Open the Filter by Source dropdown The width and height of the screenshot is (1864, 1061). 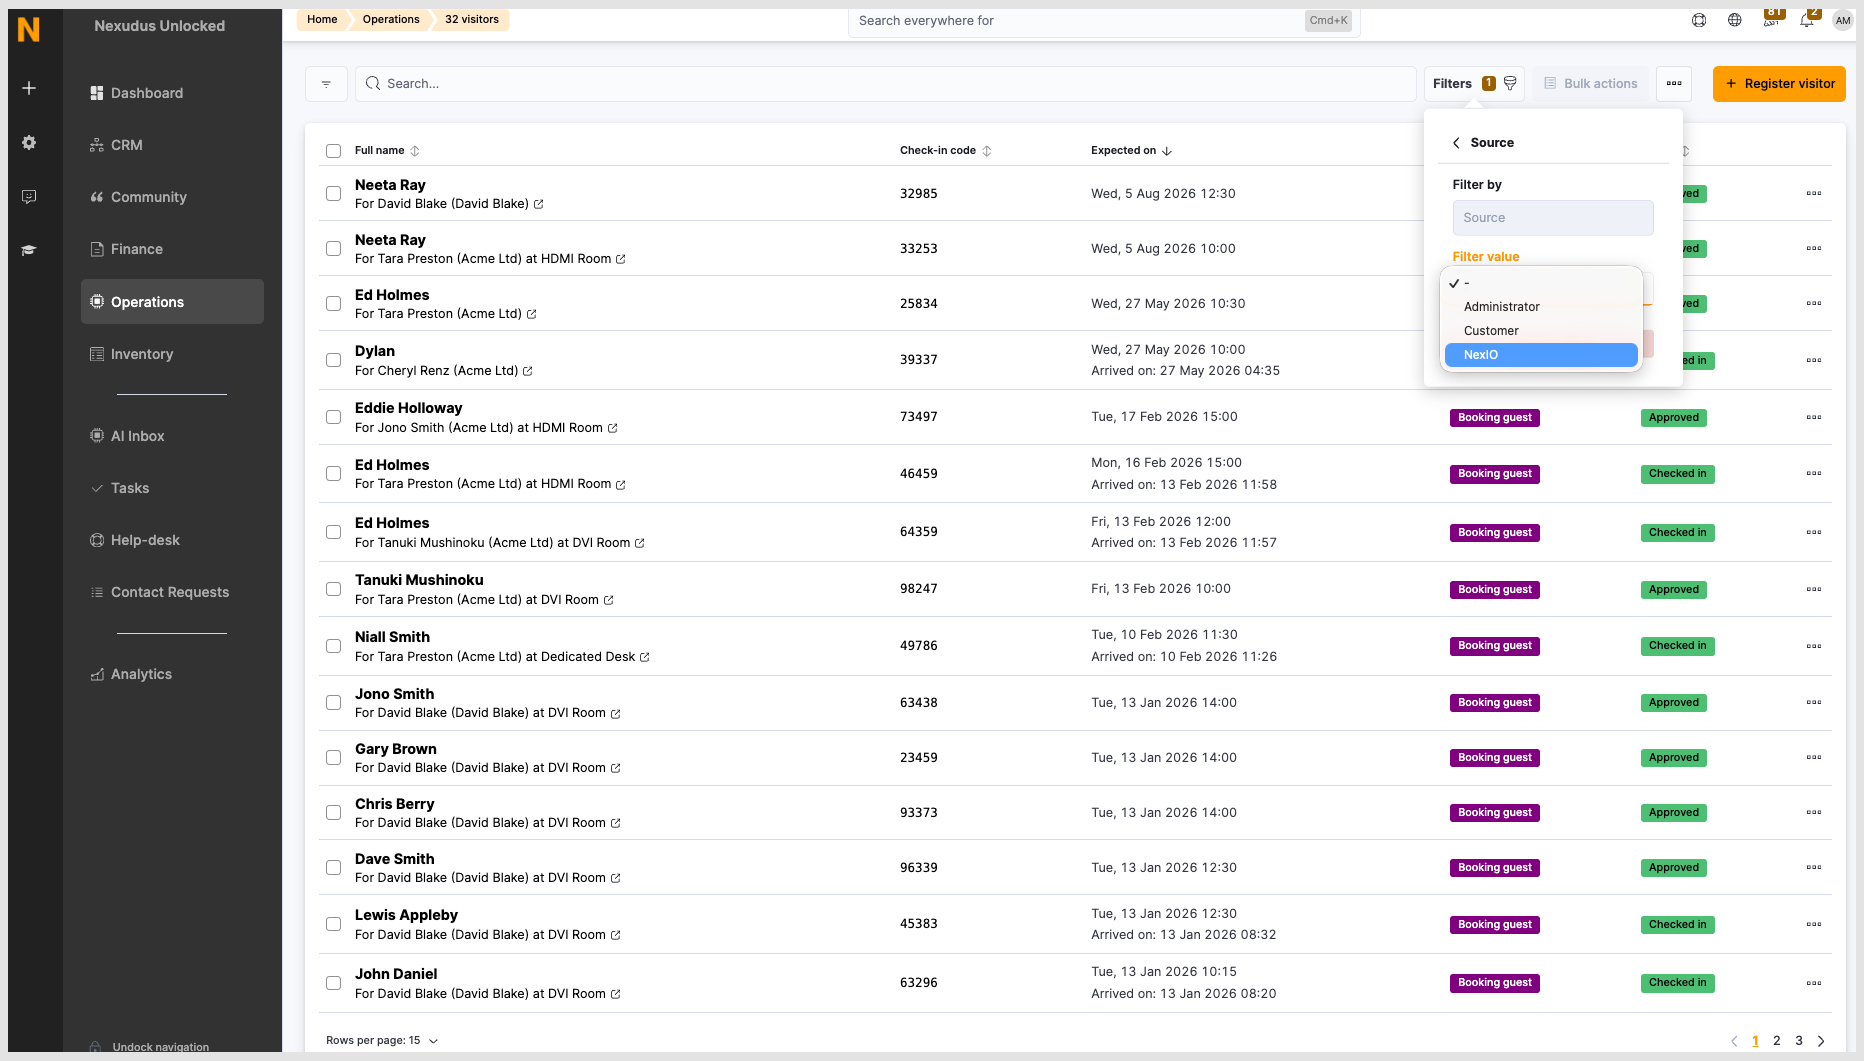(x=1553, y=218)
